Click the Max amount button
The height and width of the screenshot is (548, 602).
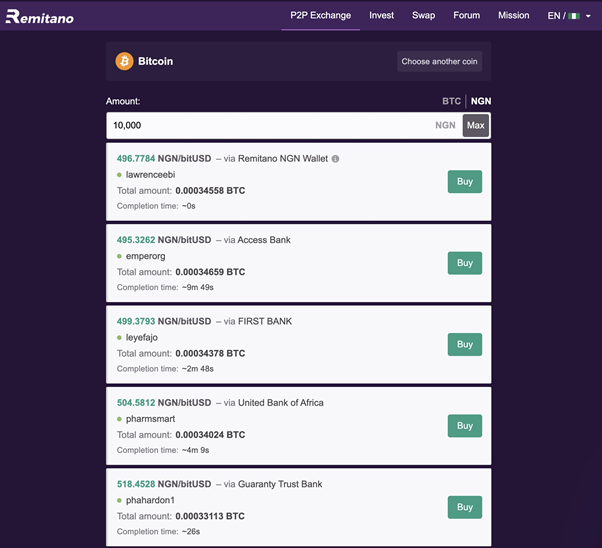tap(476, 125)
